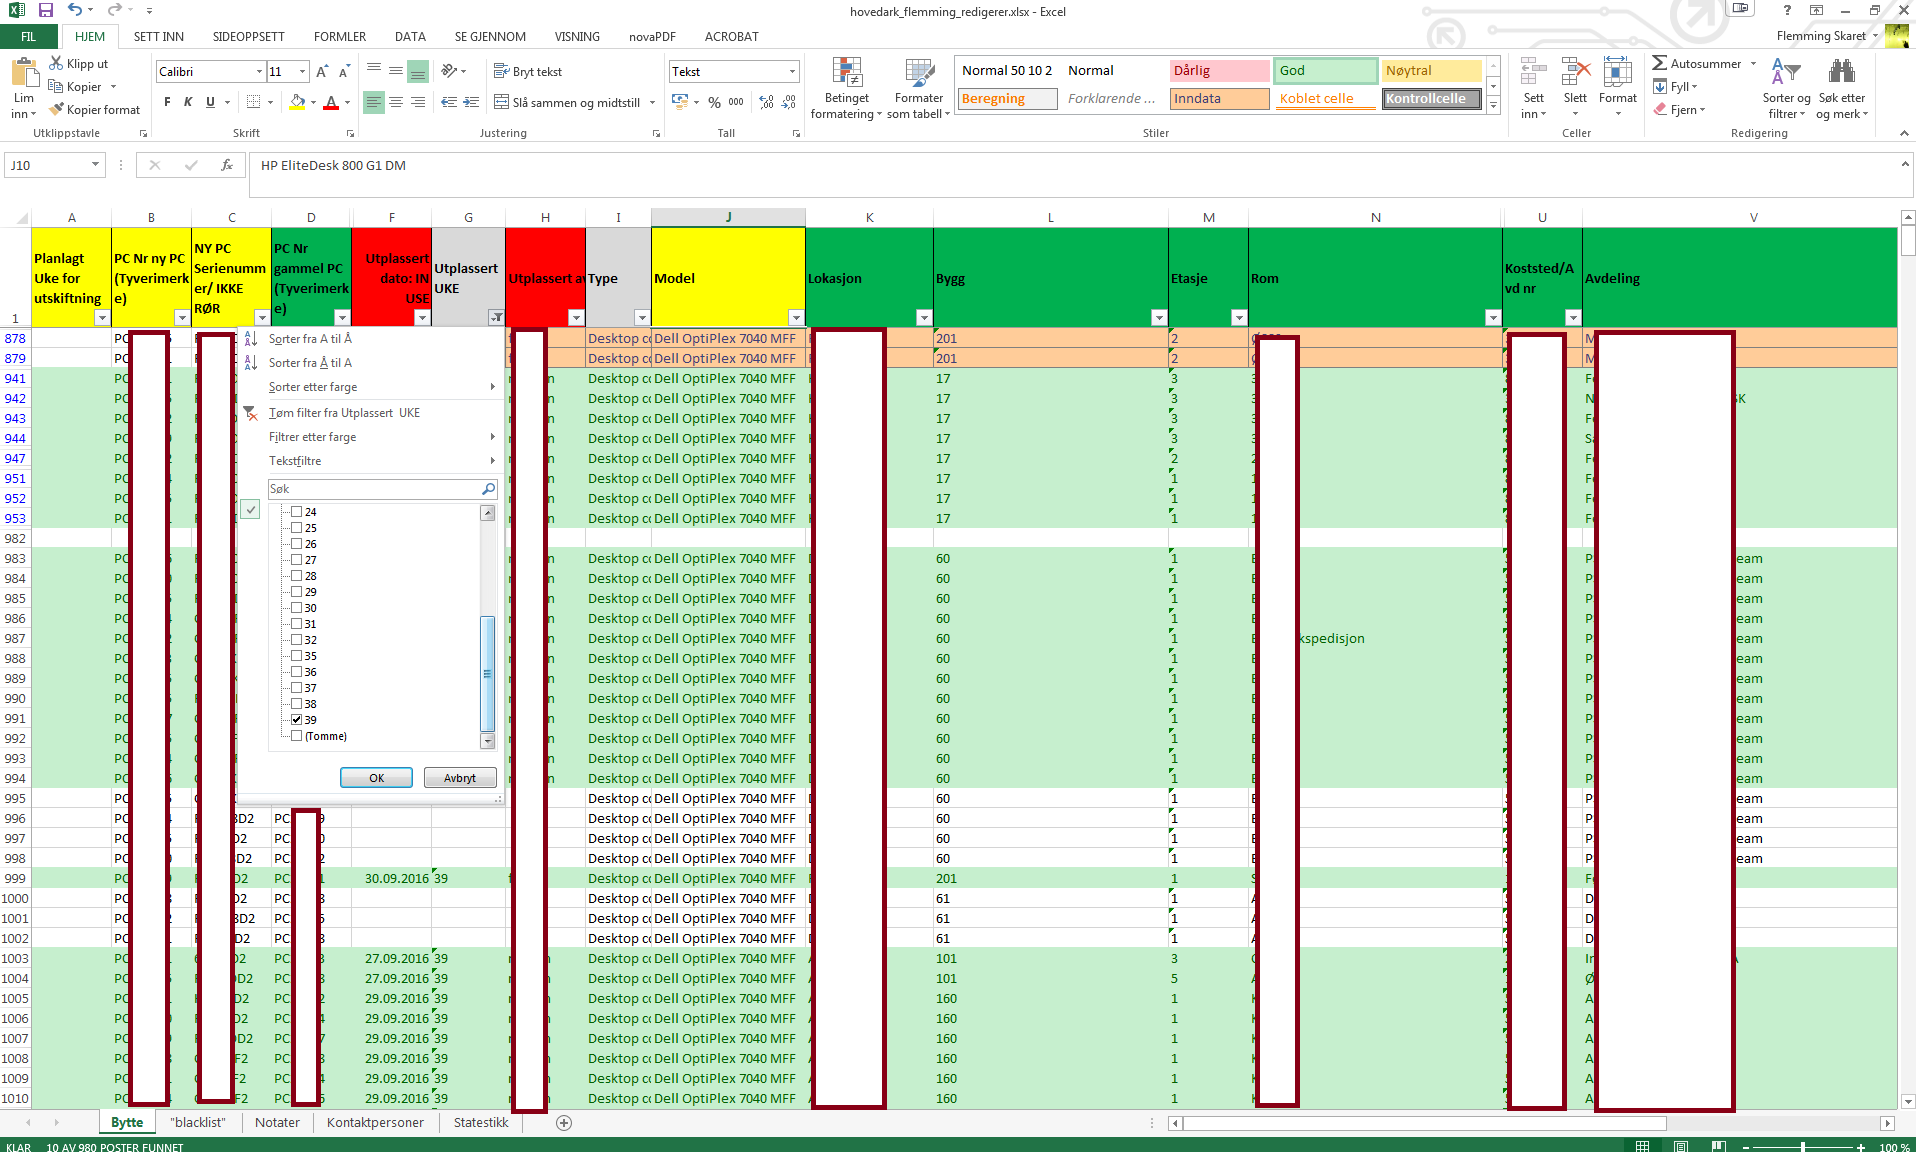
Task: Open the Name Box dropdown for J10
Action: click(95, 165)
